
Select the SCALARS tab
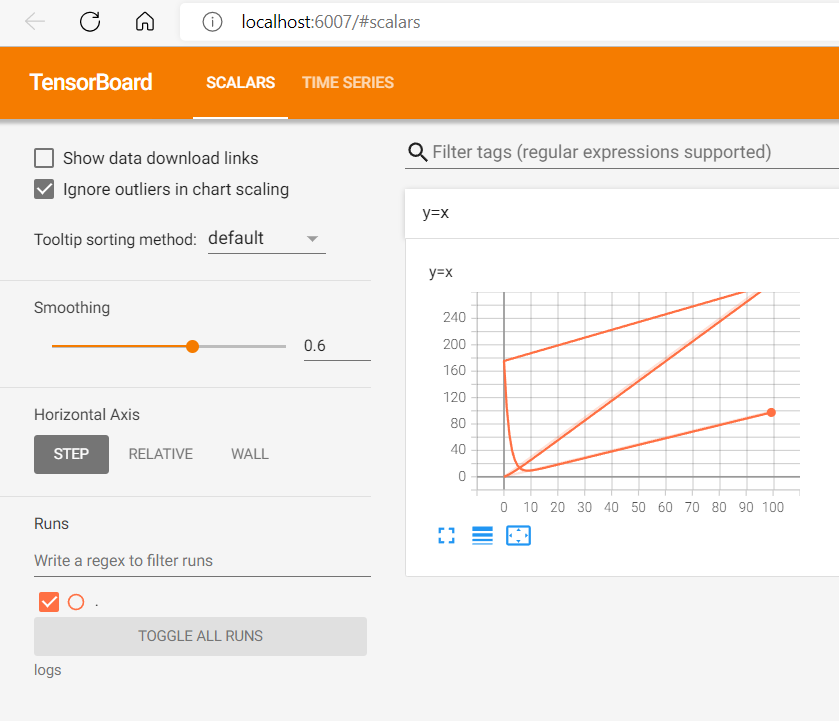pos(240,83)
